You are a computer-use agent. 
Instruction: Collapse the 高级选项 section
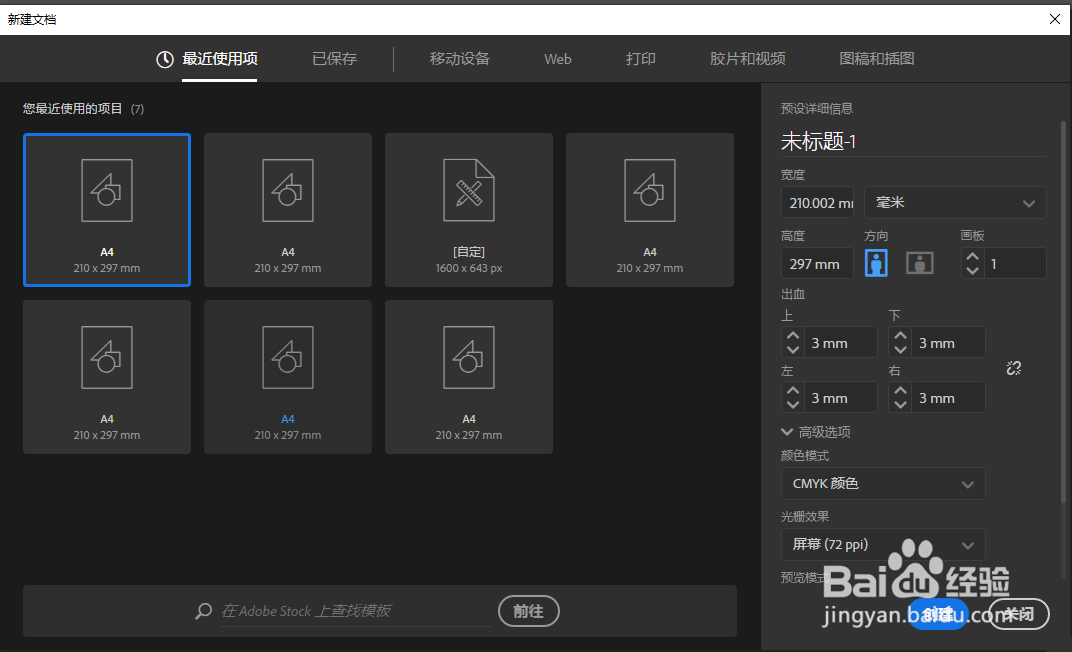[817, 431]
